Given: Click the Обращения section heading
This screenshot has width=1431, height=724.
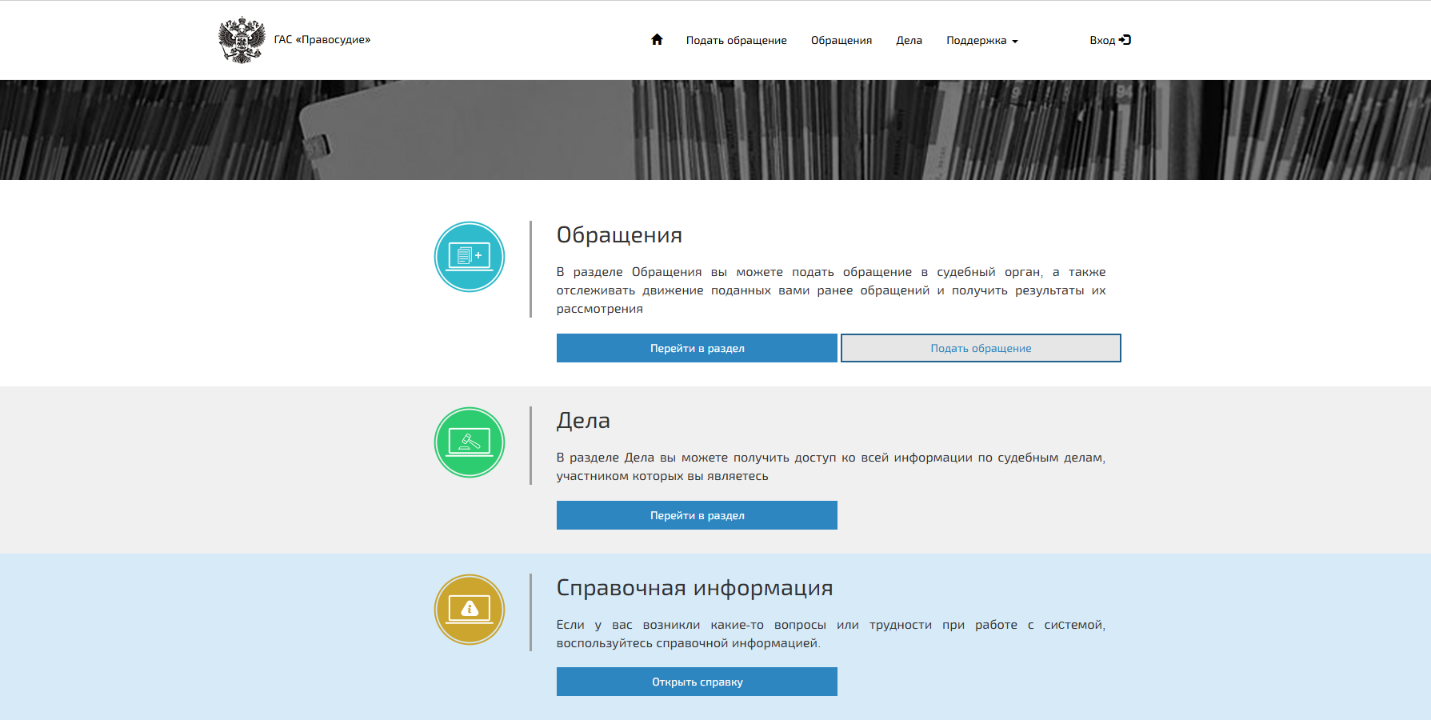Looking at the screenshot, I should [x=619, y=235].
